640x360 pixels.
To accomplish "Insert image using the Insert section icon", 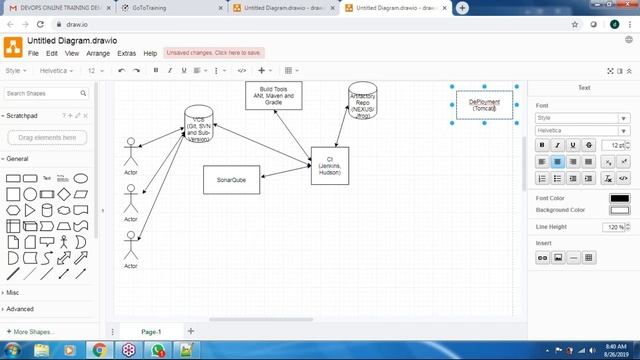I will pyautogui.click(x=558, y=258).
